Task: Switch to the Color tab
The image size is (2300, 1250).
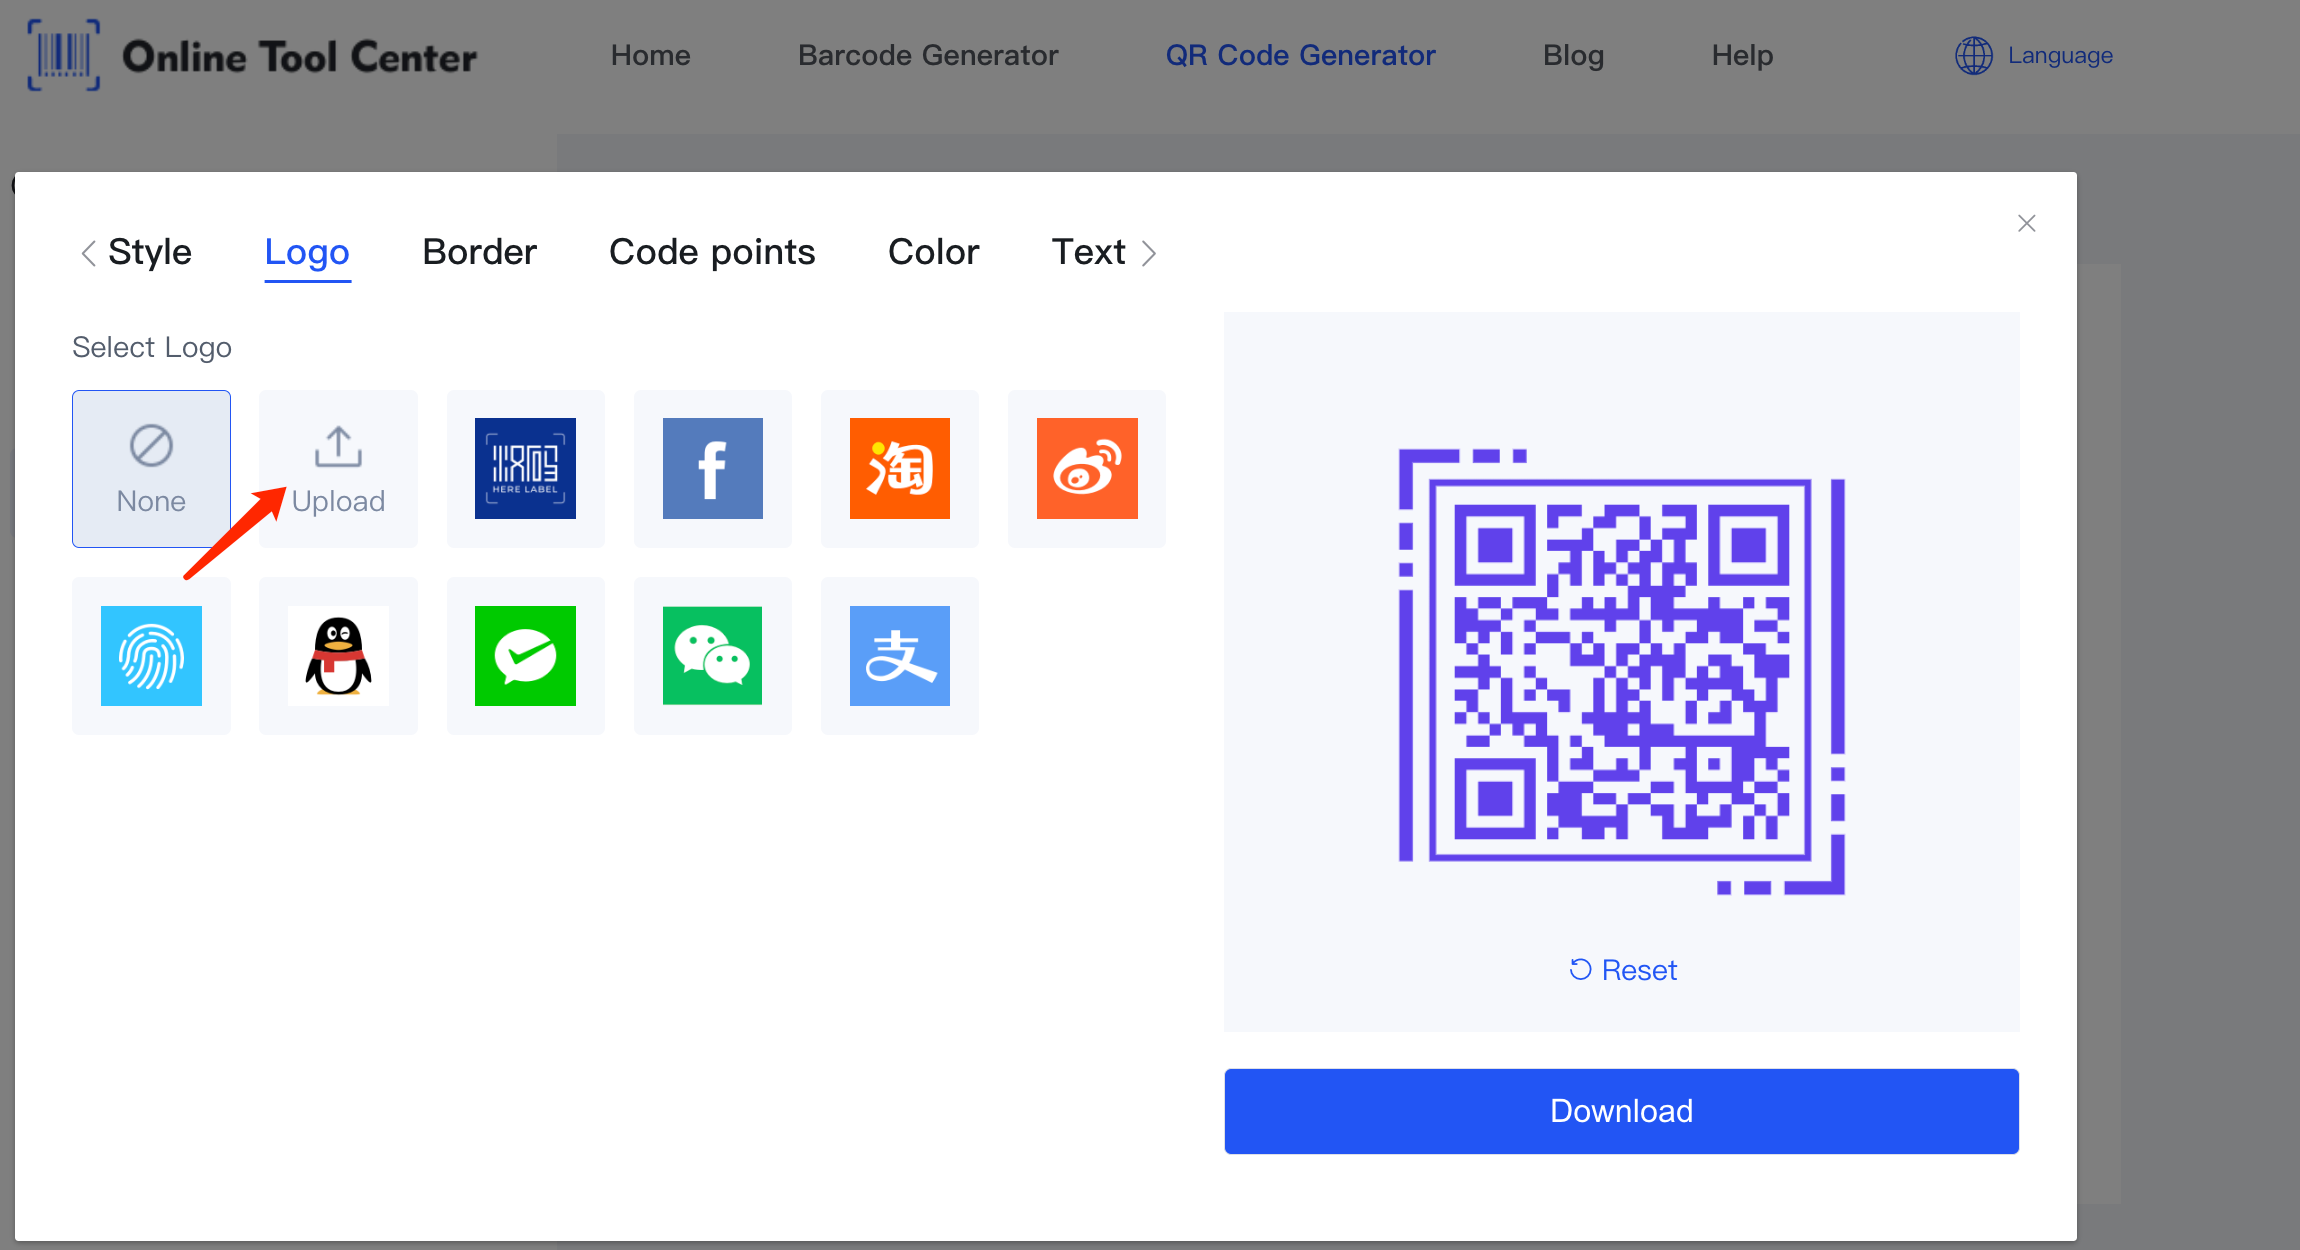Action: [x=932, y=251]
